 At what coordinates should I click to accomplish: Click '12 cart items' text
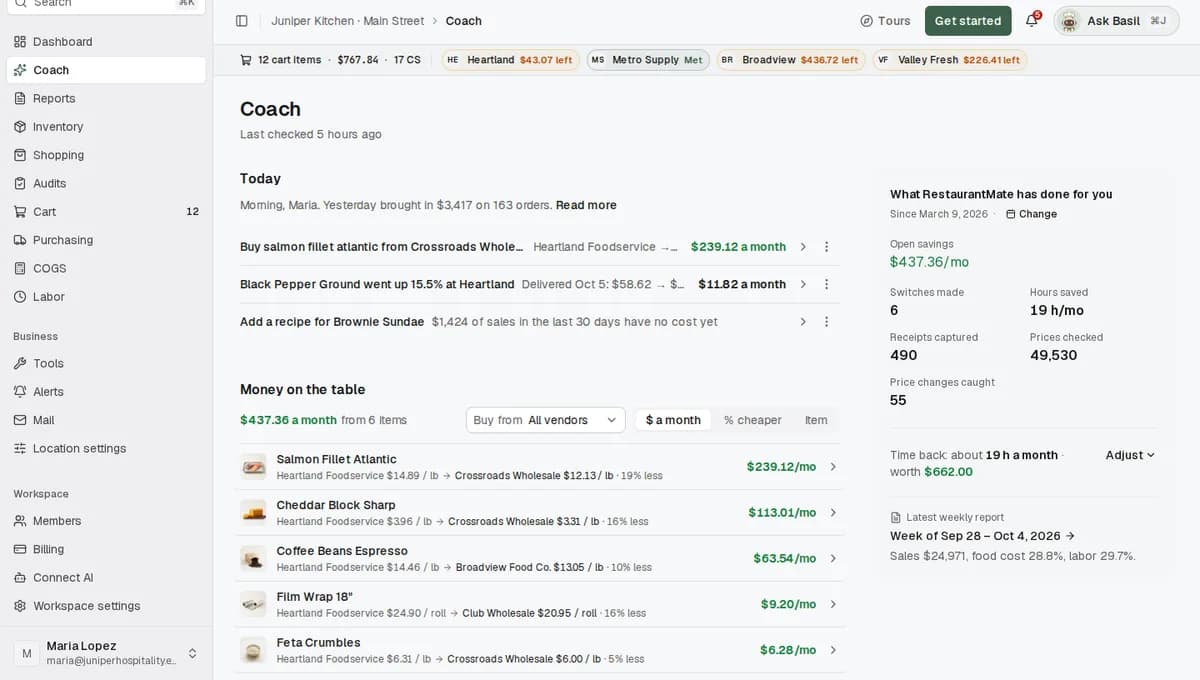290,60
